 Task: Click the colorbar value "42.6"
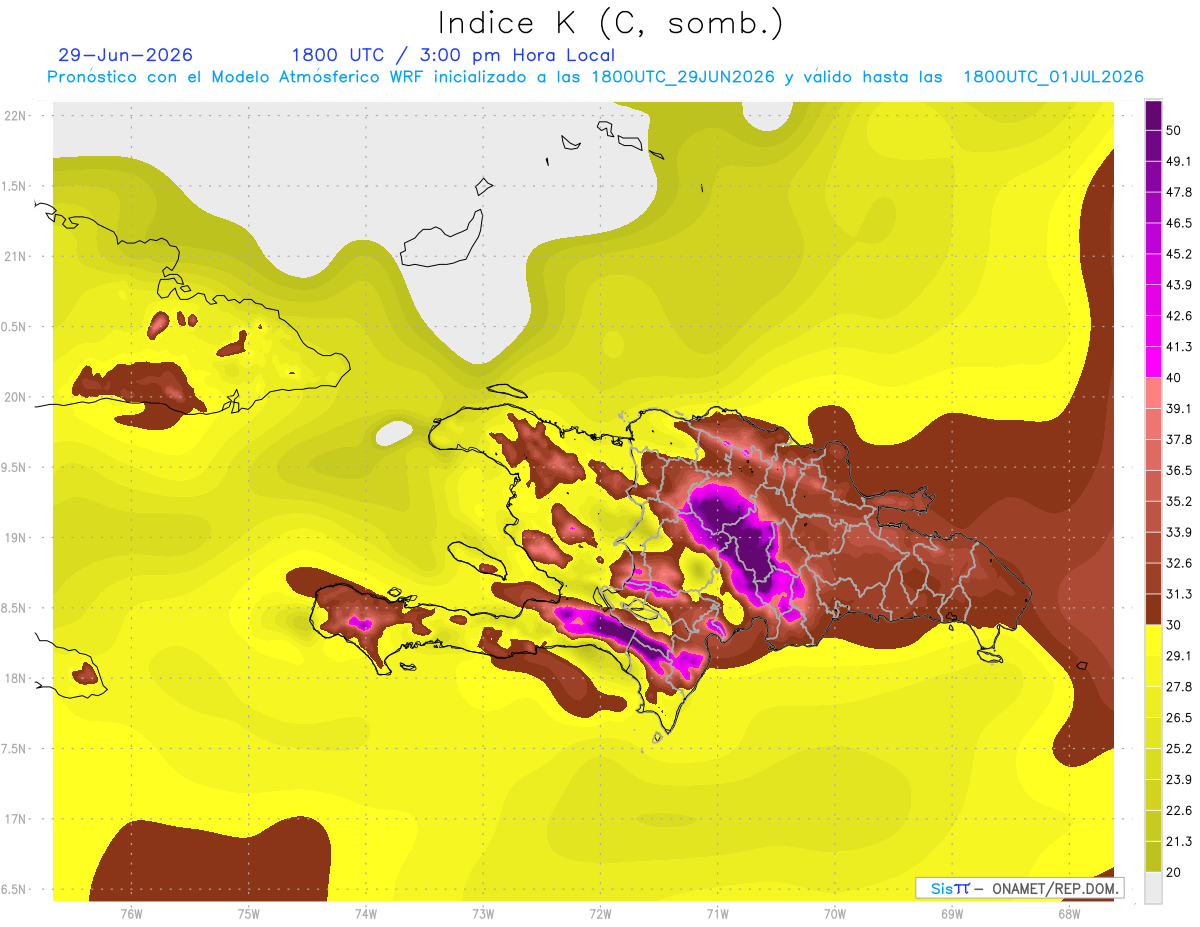[x=1179, y=317]
